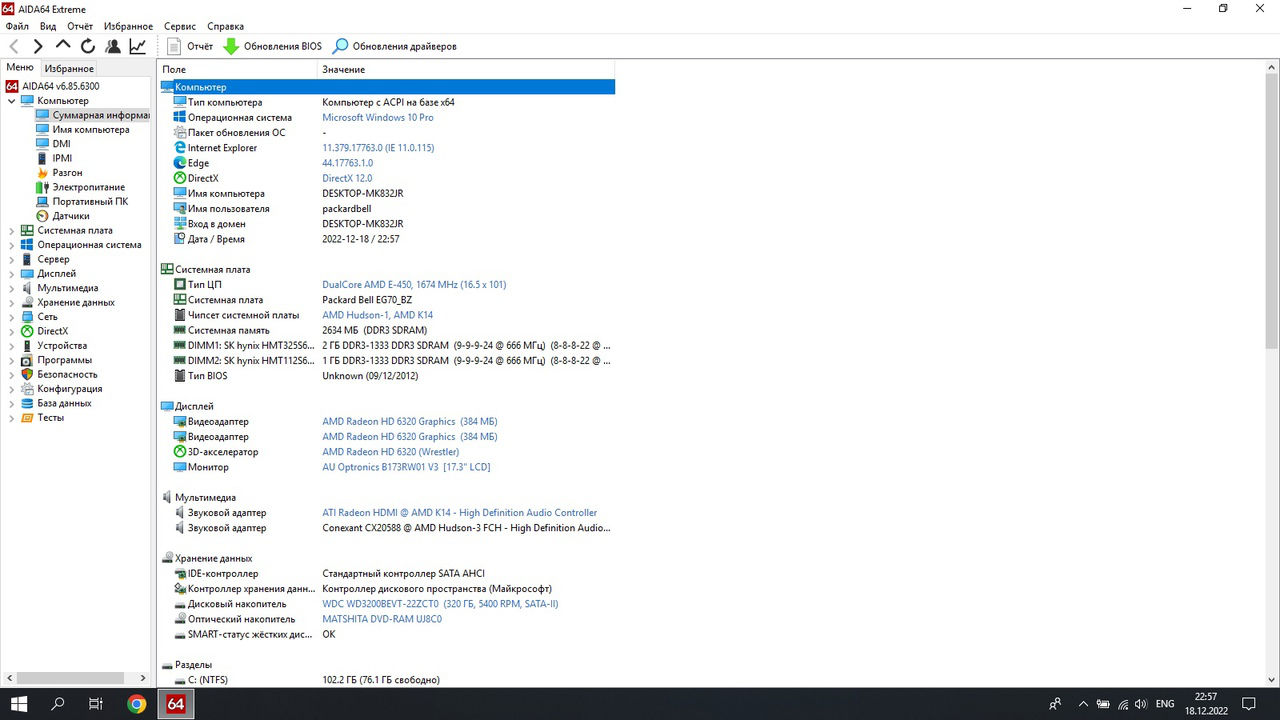Open the Избранное menu

point(128,26)
